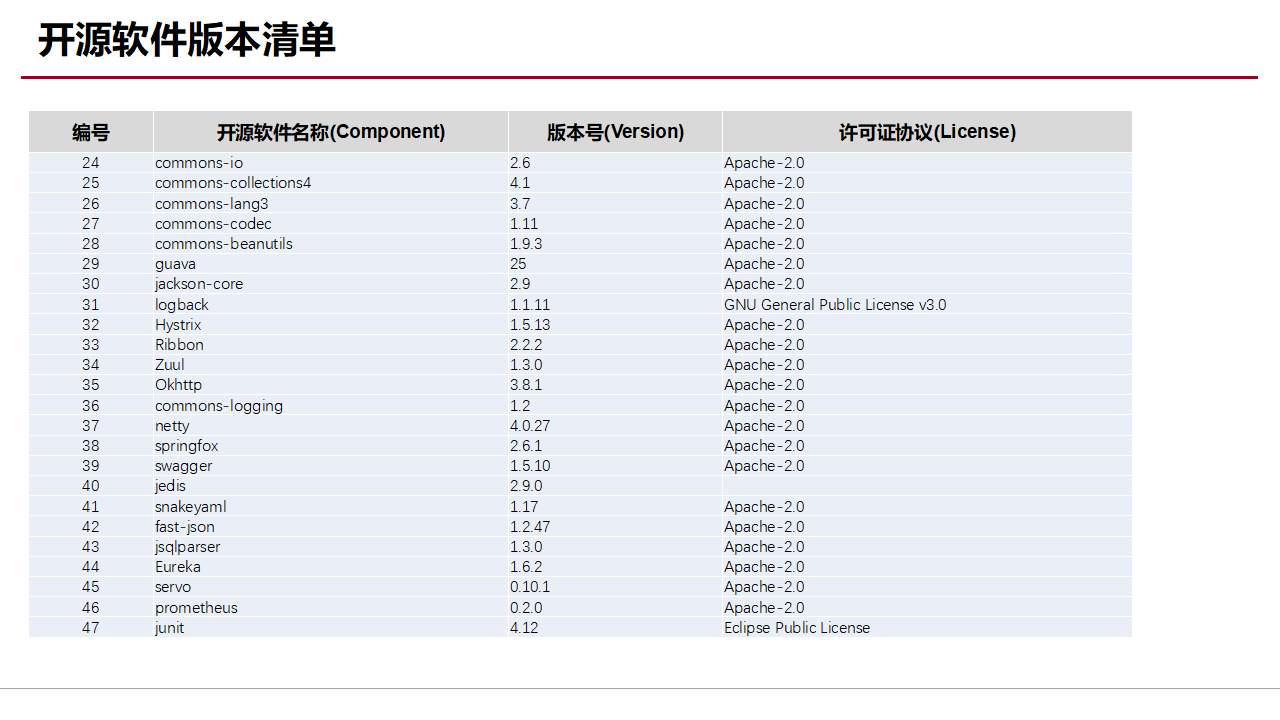Click version 1.17 of snakeyaml

(x=615, y=507)
